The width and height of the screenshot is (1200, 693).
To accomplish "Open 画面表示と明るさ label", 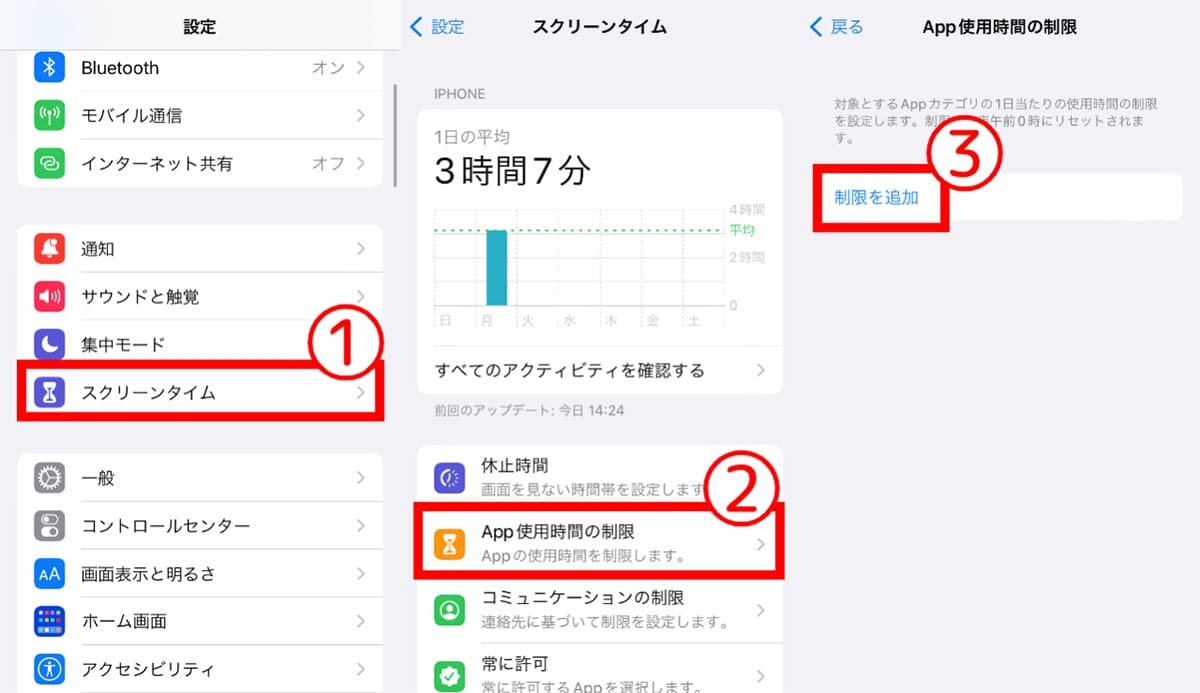I will tap(148, 574).
